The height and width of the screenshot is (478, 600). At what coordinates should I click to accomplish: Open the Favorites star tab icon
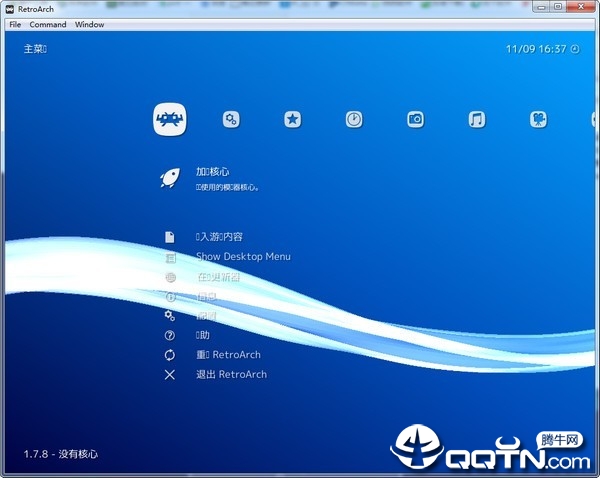click(293, 119)
